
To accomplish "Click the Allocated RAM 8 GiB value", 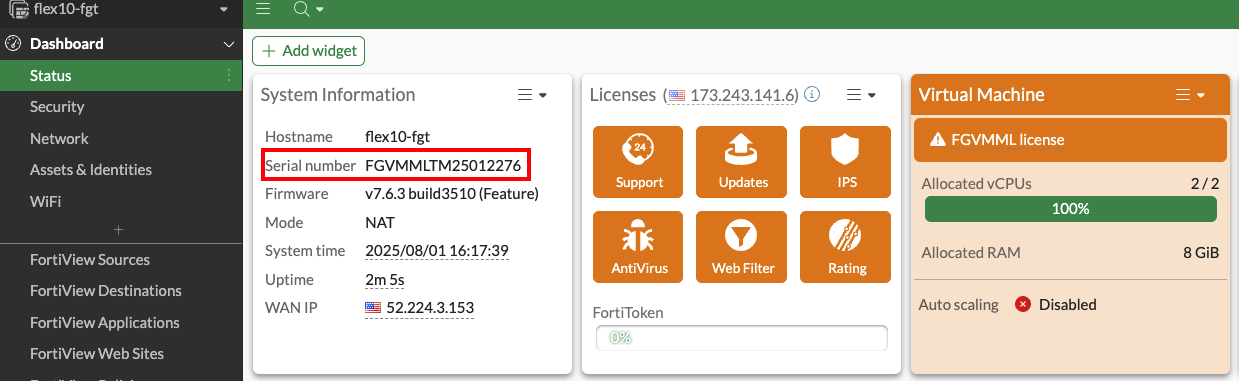I will pyautogui.click(x=1200, y=253).
